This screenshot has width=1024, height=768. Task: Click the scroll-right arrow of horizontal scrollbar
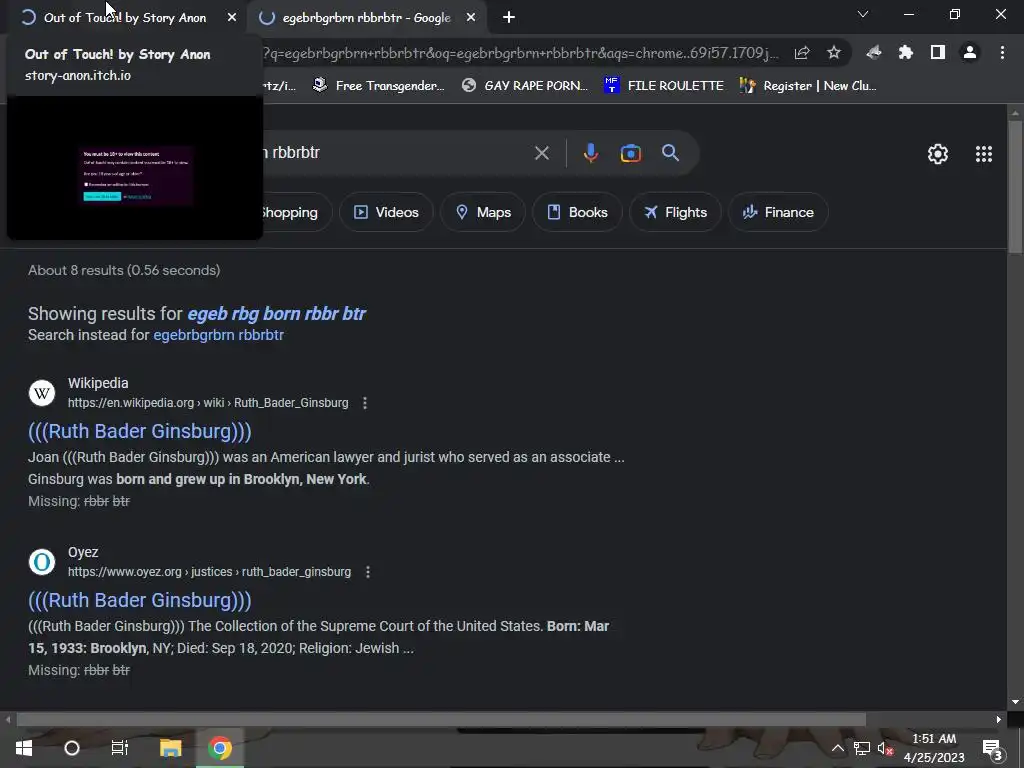coord(999,720)
